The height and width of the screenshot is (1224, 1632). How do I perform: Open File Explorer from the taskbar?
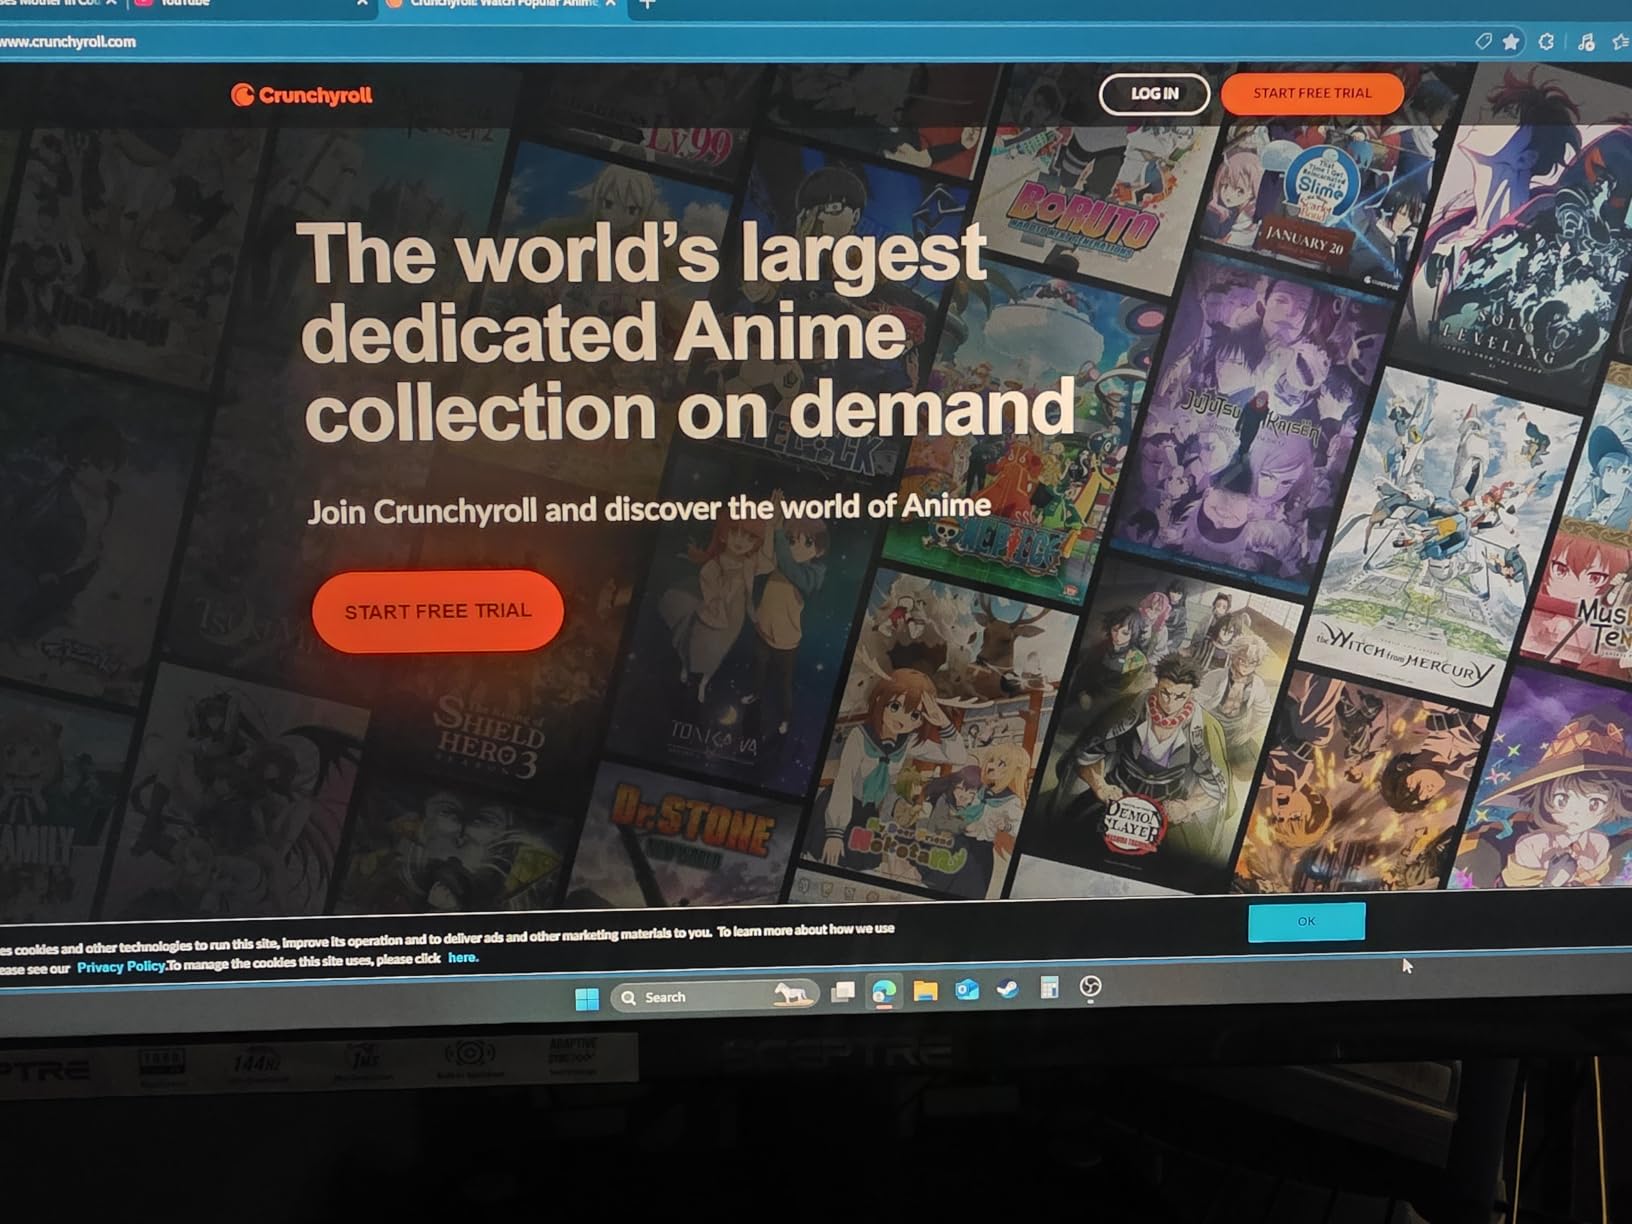coord(925,990)
